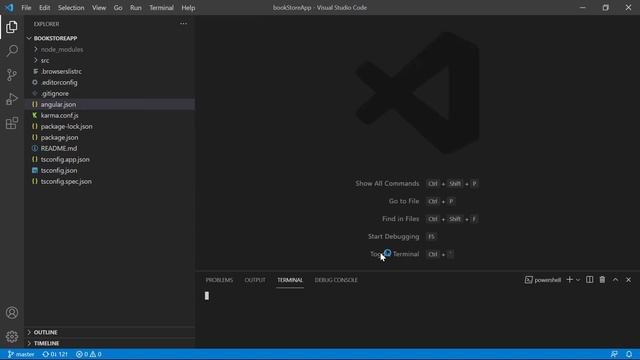This screenshot has width=640, height=360.
Task: Open the Terminal menu
Action: [161, 8]
